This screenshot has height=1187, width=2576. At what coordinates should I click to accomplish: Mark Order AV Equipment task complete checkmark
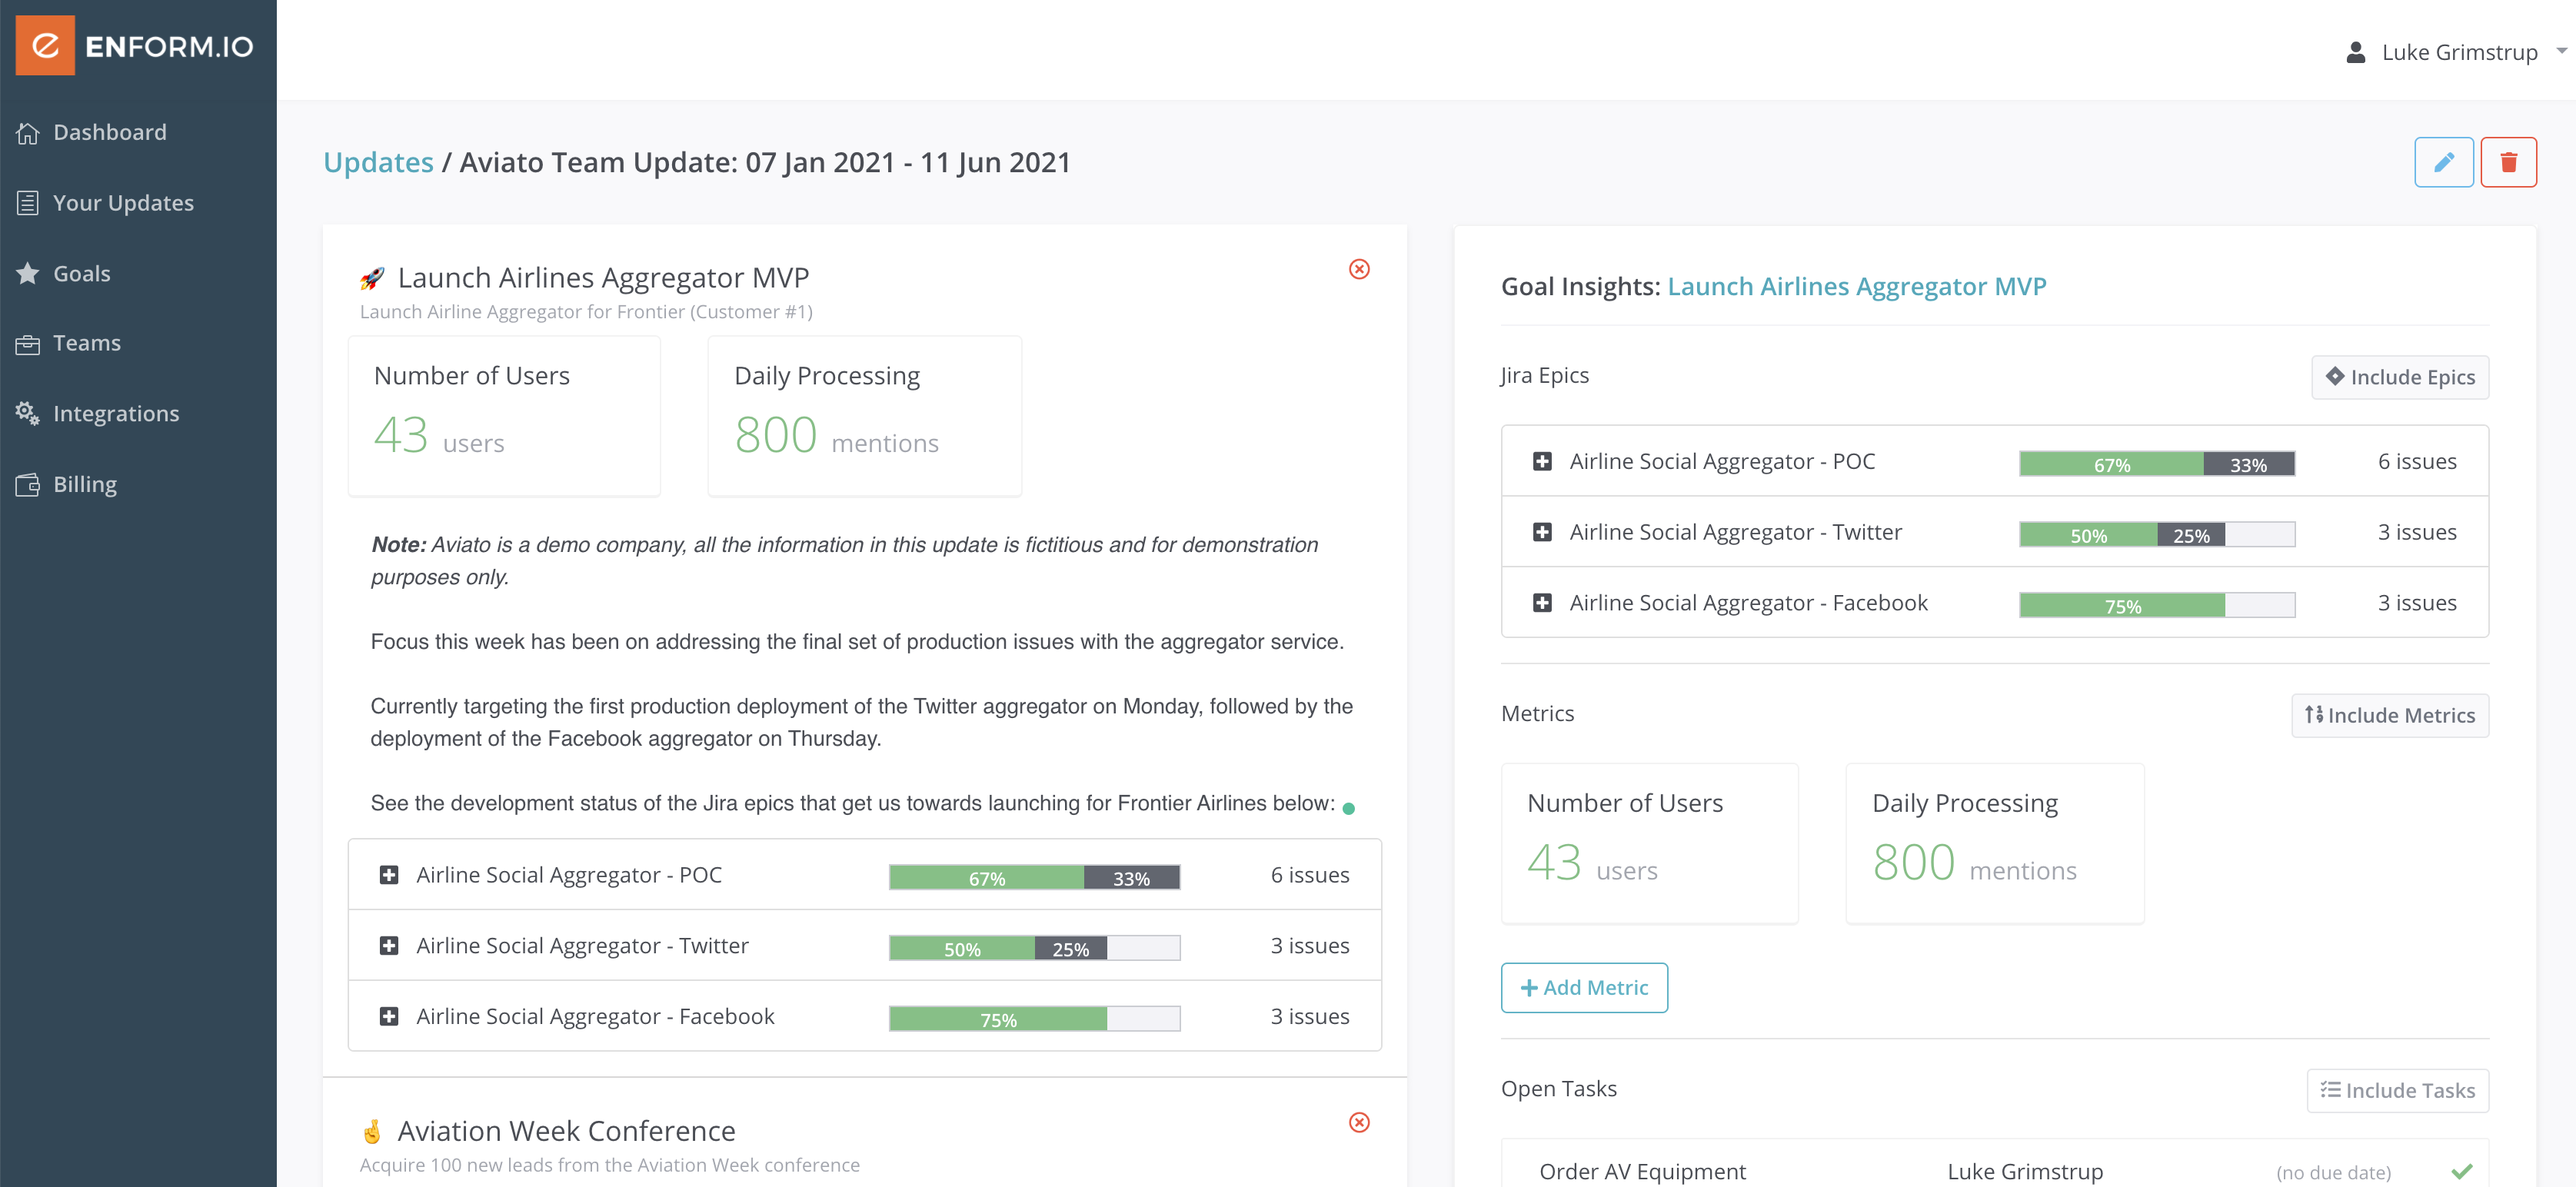click(2461, 1170)
